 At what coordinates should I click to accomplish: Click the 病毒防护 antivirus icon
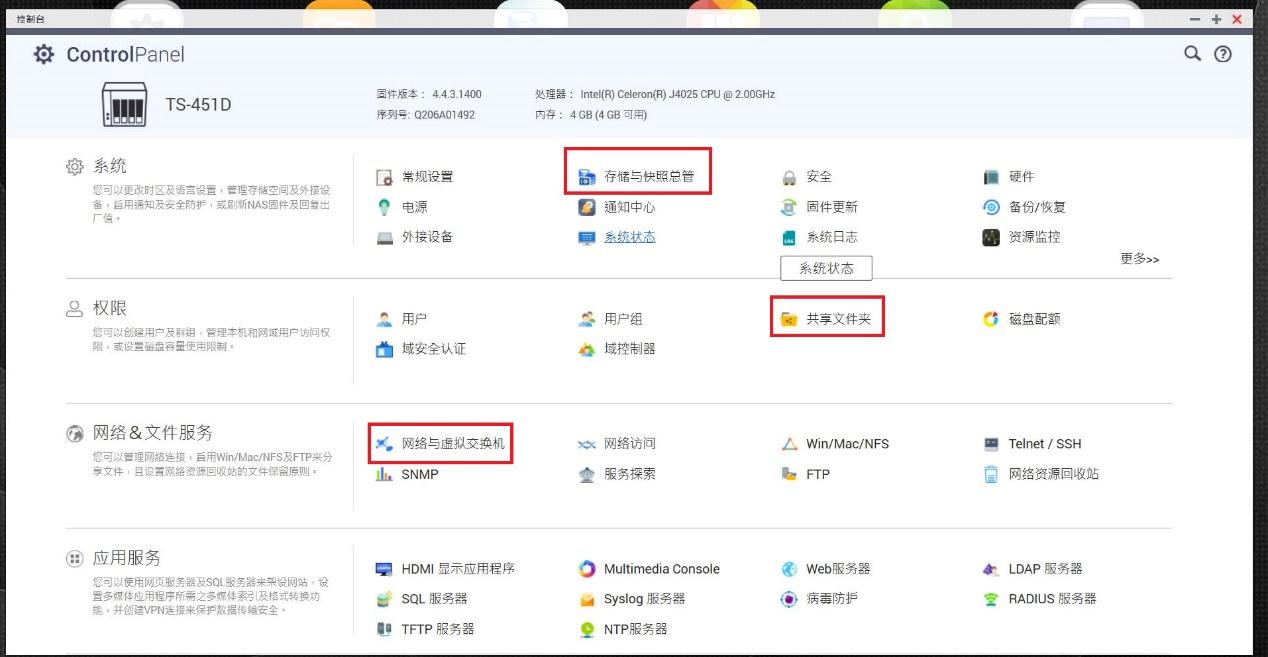click(789, 599)
